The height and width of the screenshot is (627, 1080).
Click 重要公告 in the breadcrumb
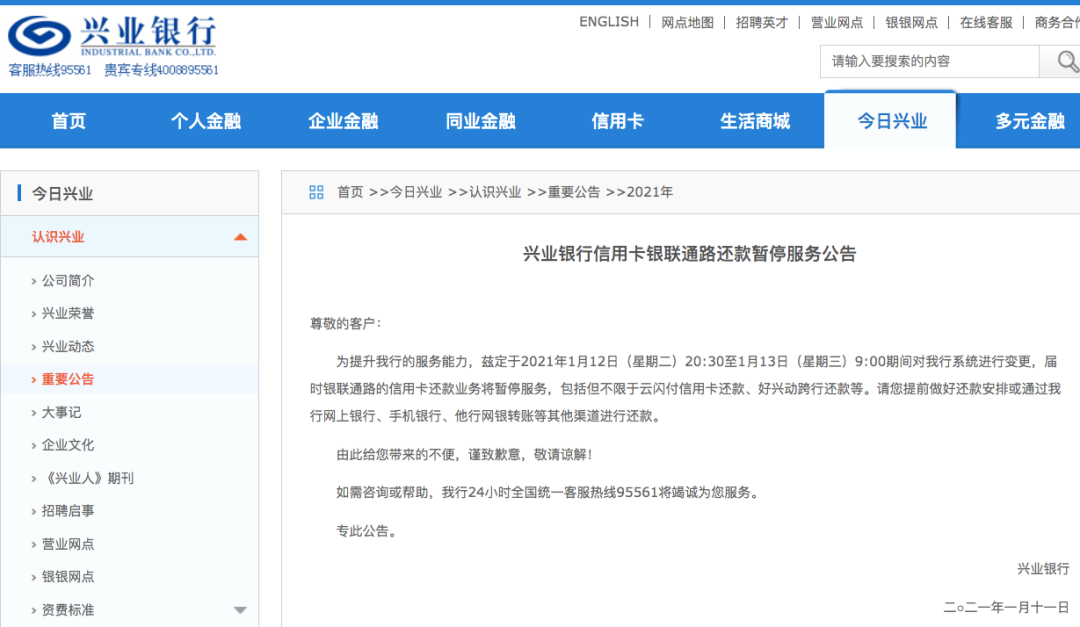[x=574, y=192]
